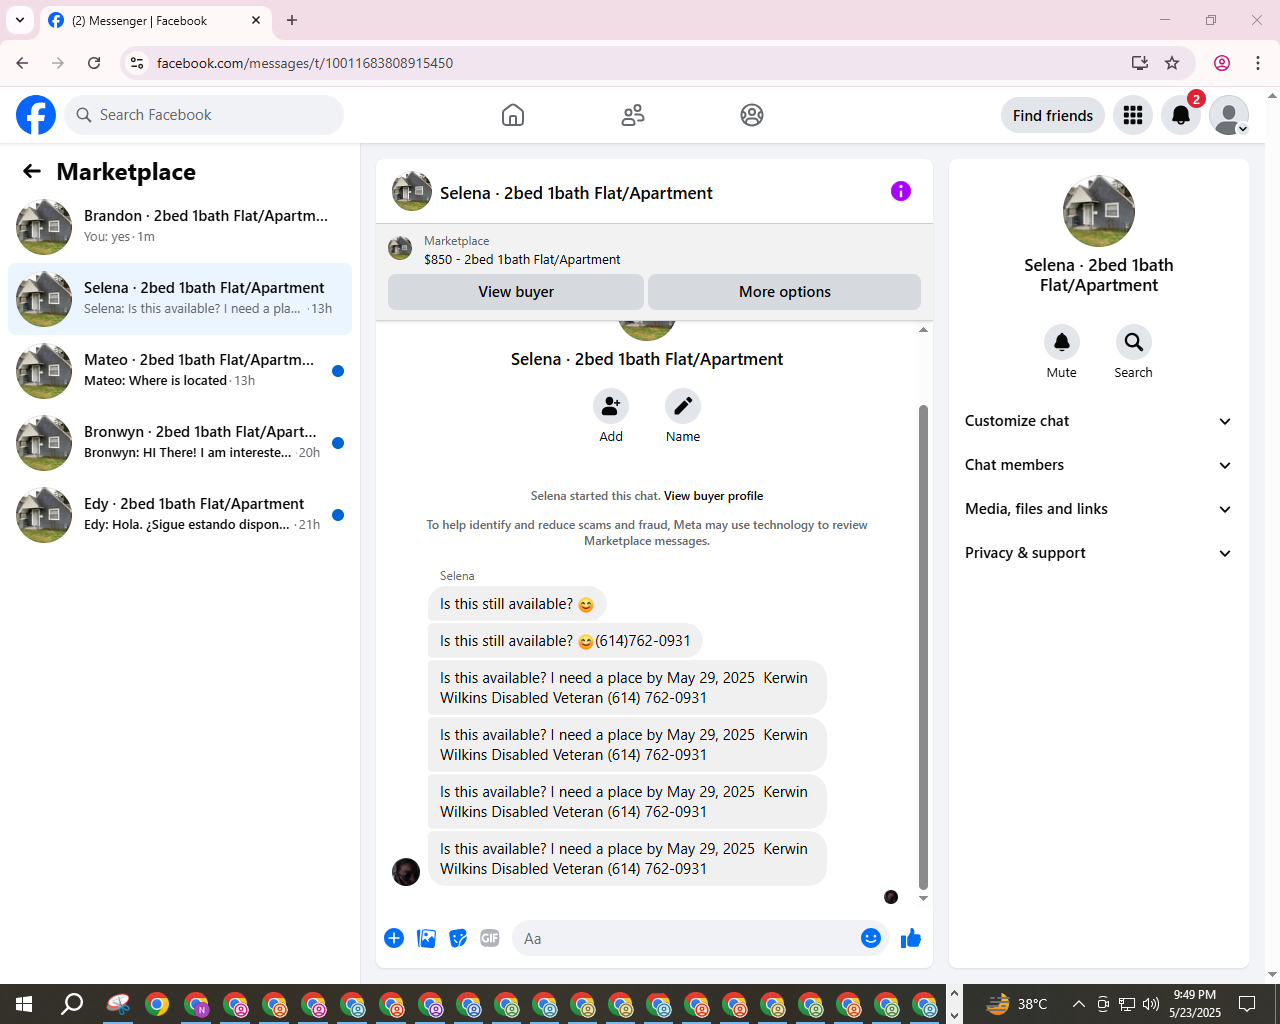Open Windows taskbar search
The width and height of the screenshot is (1280, 1024).
pyautogui.click(x=72, y=1004)
